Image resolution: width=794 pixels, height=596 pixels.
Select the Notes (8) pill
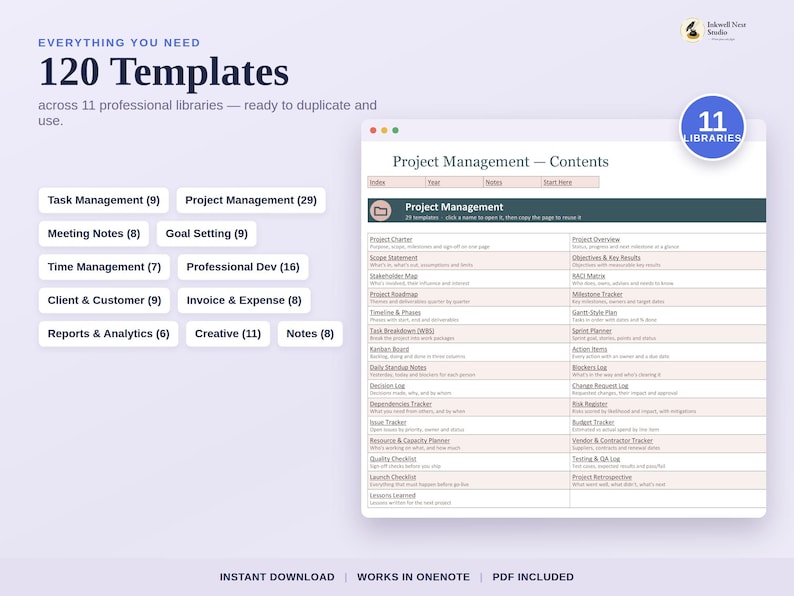pos(310,334)
